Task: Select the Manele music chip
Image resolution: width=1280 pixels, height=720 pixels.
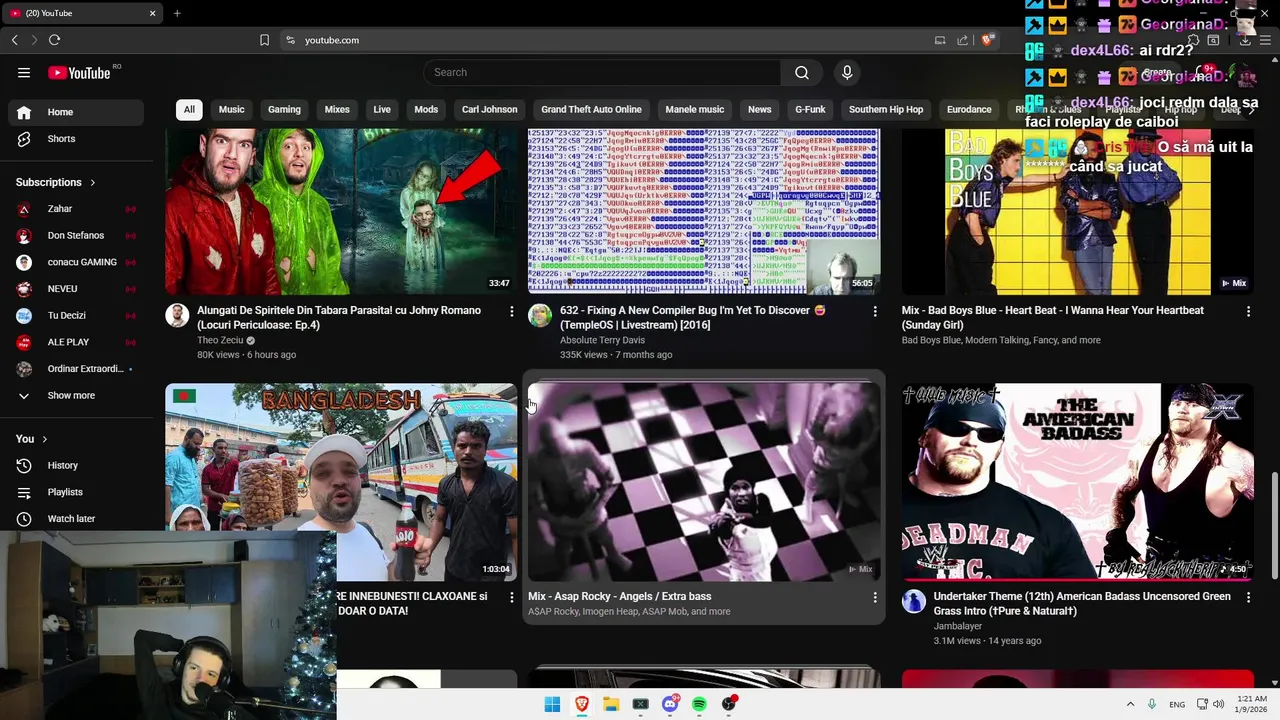Action: click(x=695, y=110)
